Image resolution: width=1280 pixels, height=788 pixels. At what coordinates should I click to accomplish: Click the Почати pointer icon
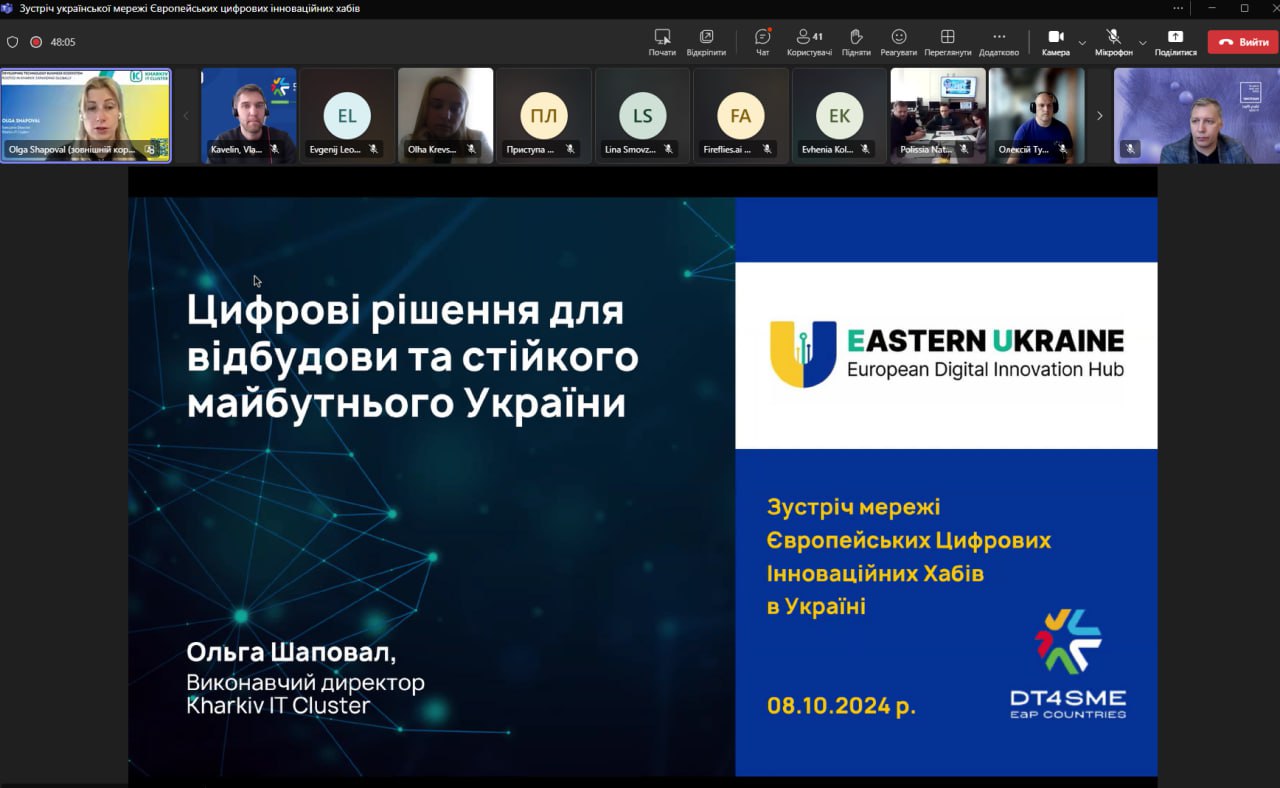(662, 41)
